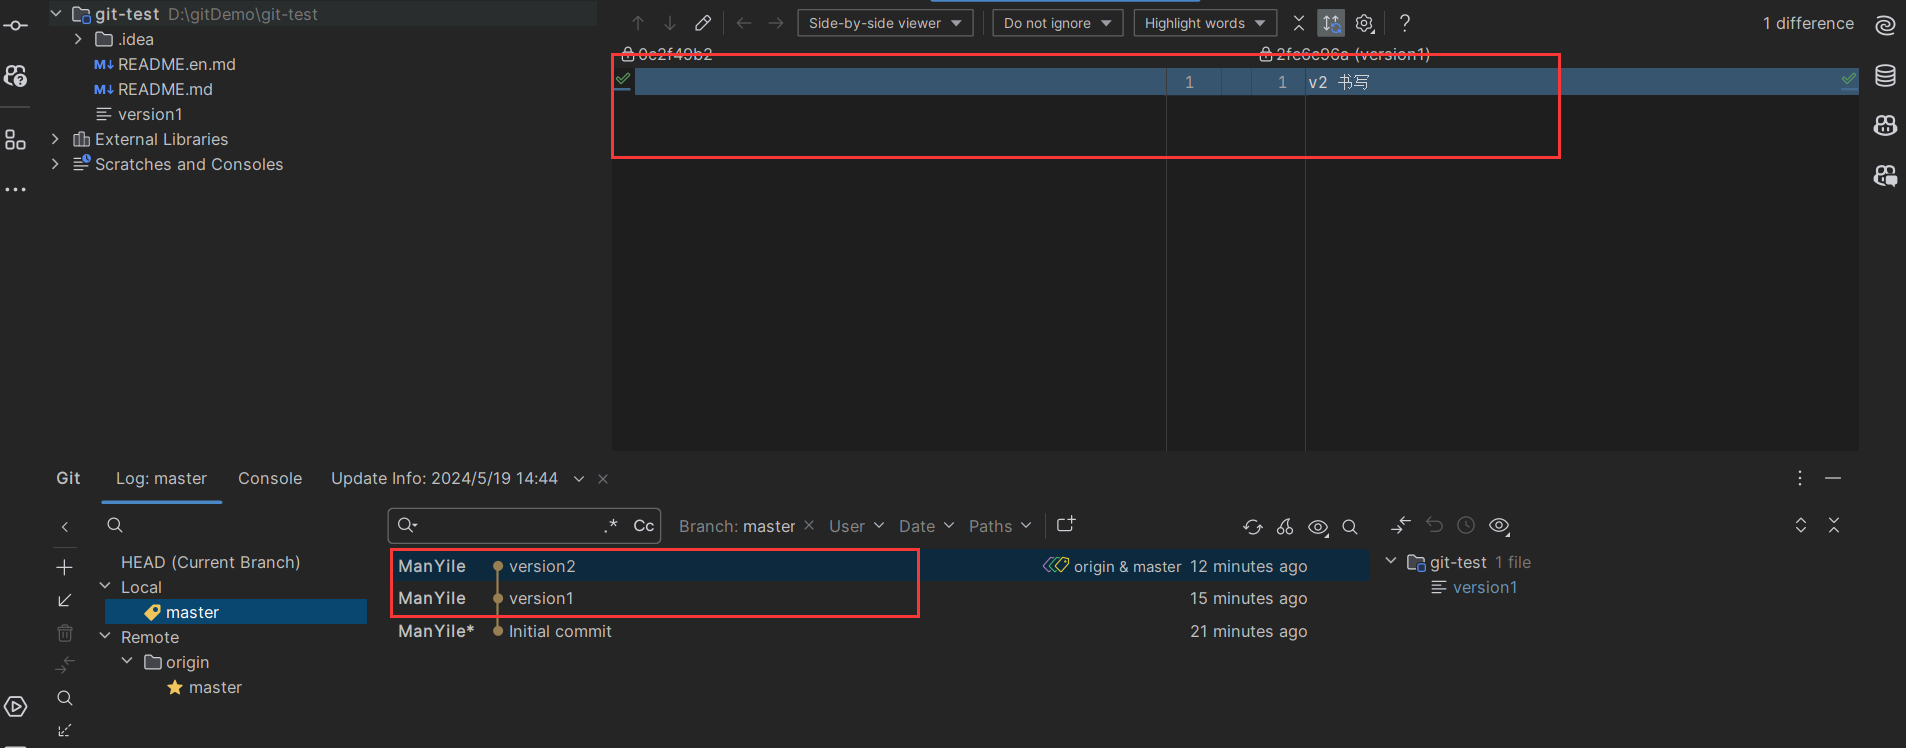Open the Commit tool window icon
This screenshot has height=748, width=1906.
[x=16, y=25]
